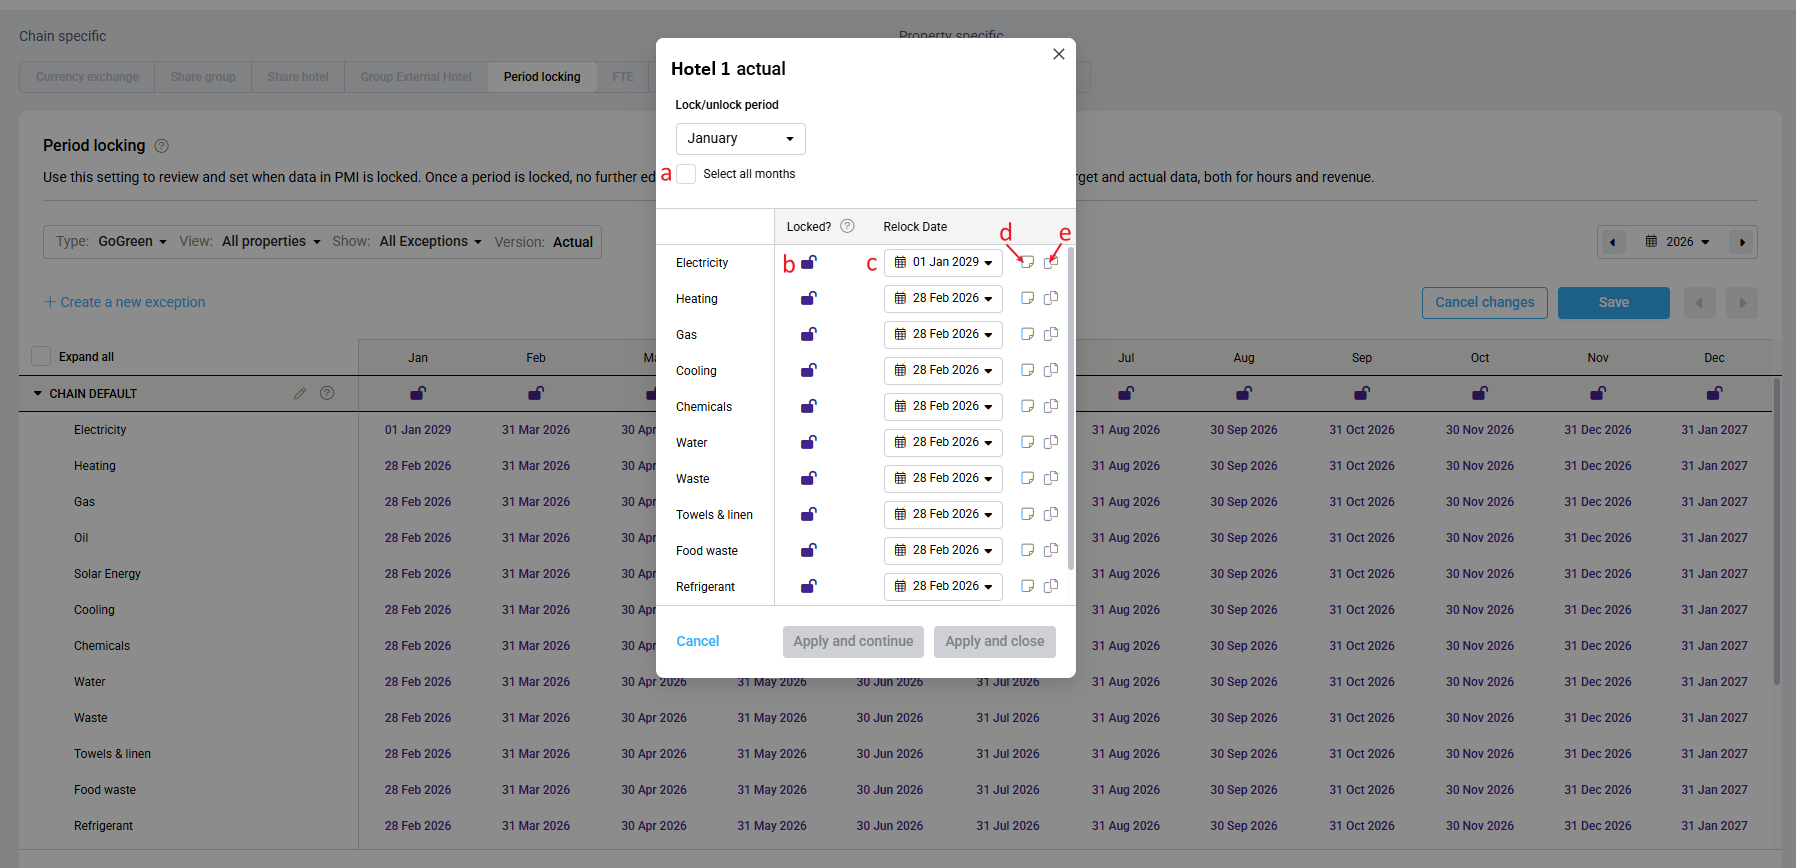
Task: Toggle the Food waste lock state
Action: 809,550
